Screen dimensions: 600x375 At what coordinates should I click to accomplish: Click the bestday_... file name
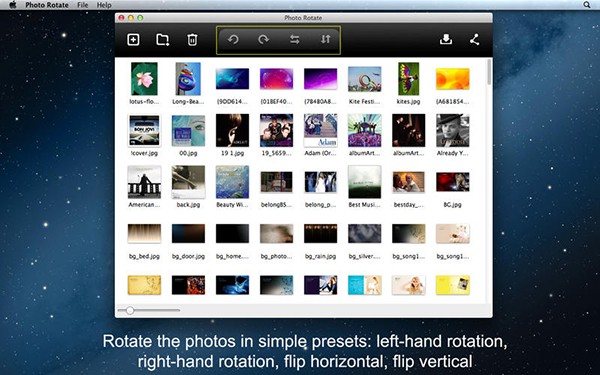pyautogui.click(x=408, y=205)
